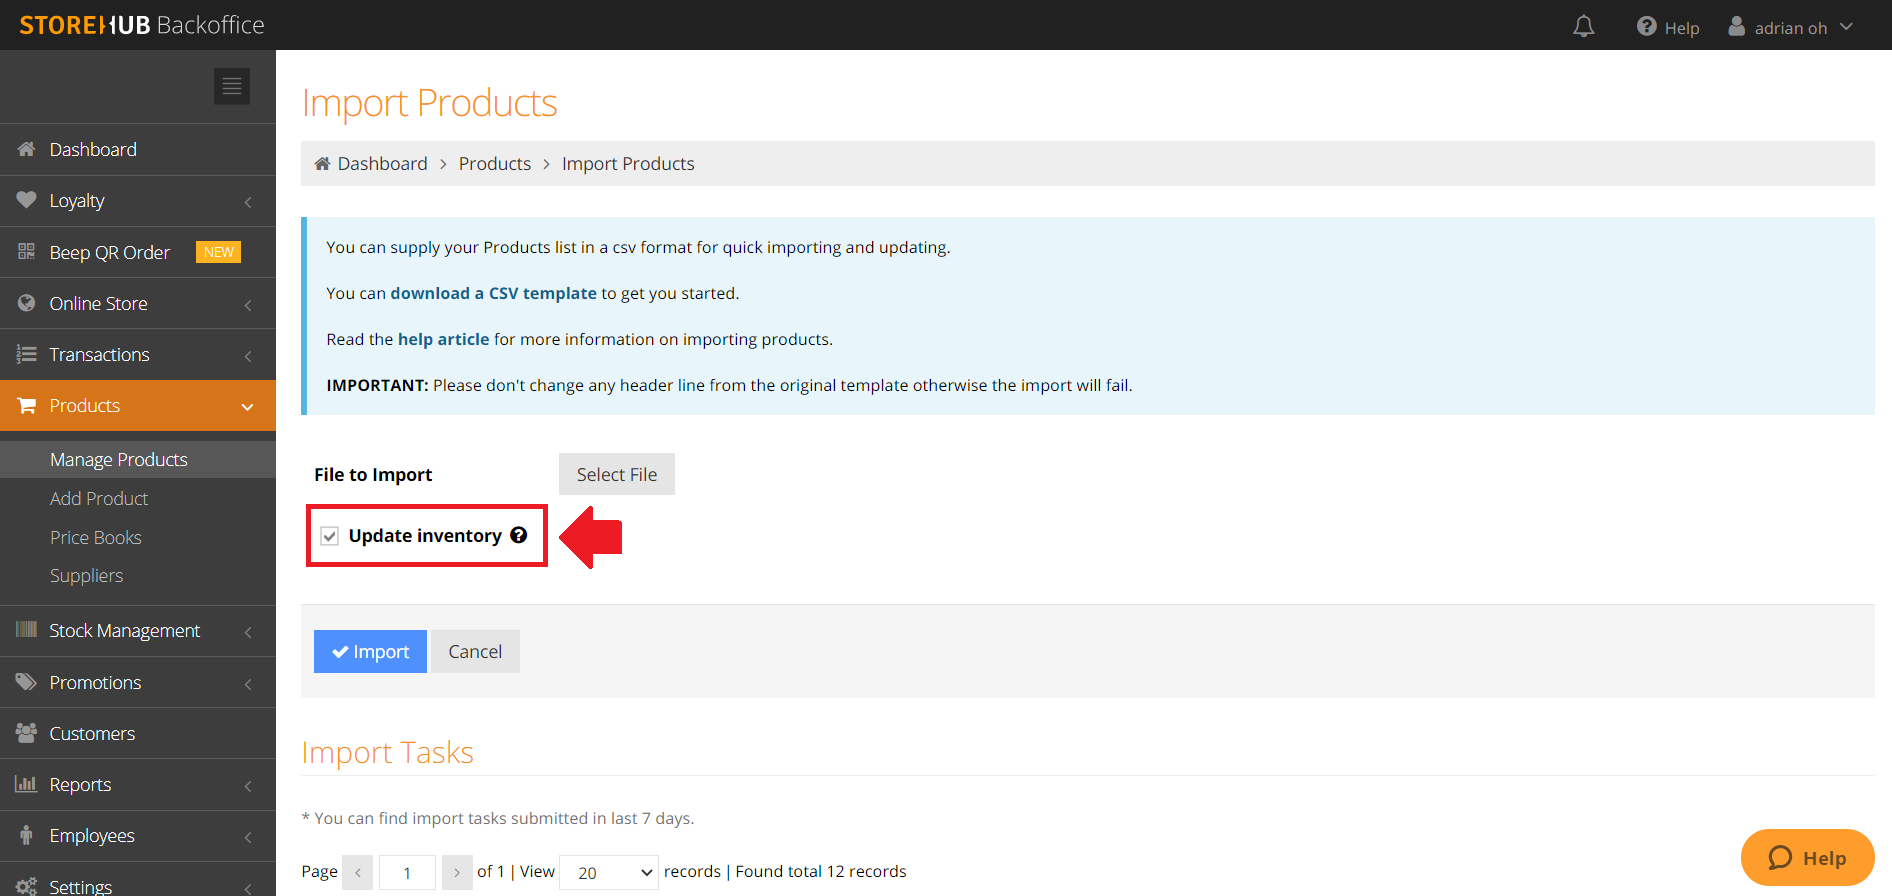Open the View records per page dropdown

[x=609, y=873]
